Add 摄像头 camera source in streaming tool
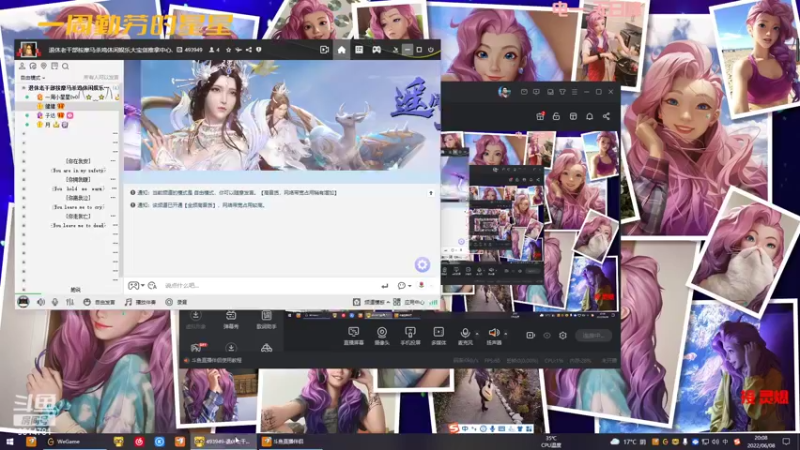 pyautogui.click(x=382, y=336)
